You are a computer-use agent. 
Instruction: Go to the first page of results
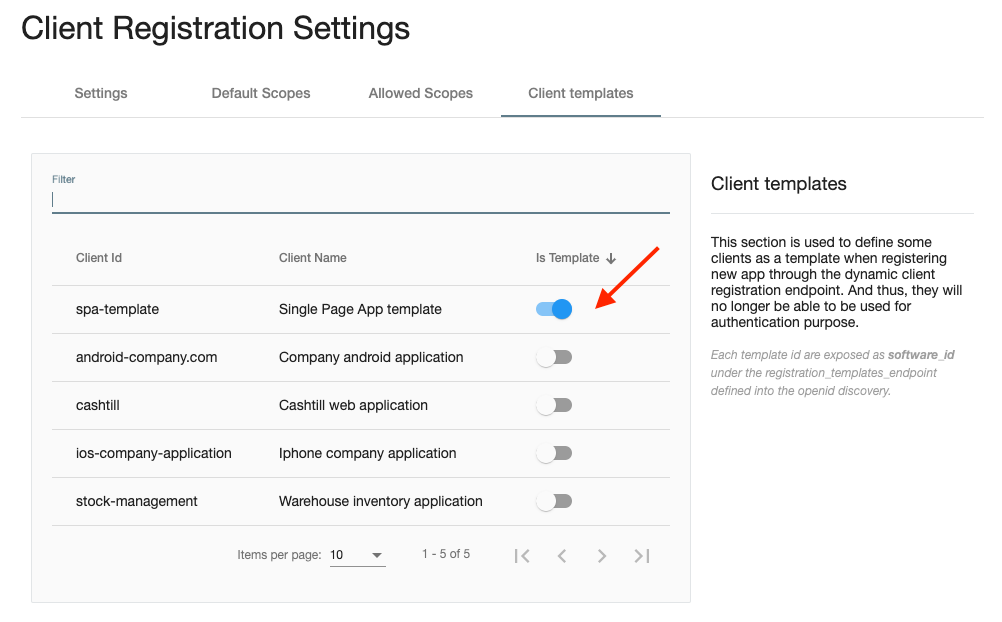pos(522,556)
